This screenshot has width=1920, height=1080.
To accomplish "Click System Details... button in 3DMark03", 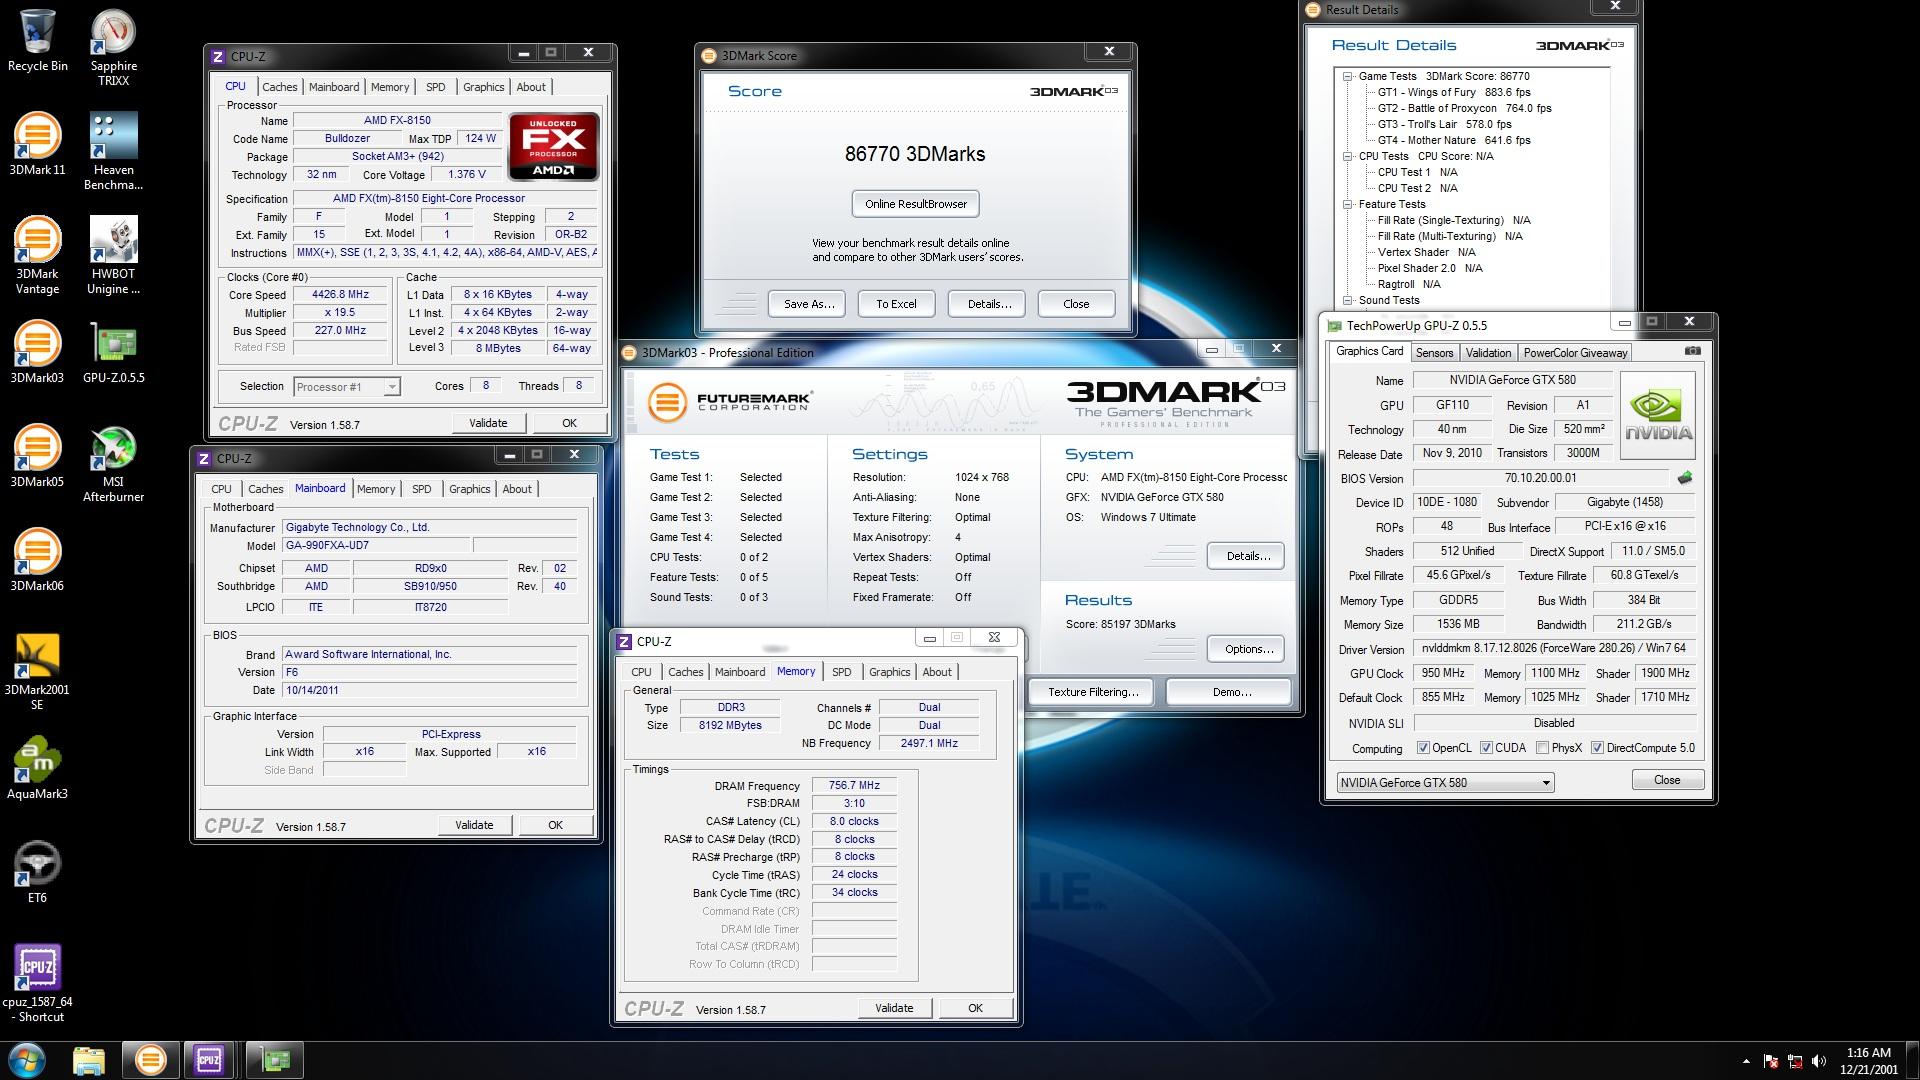I will (x=1247, y=556).
